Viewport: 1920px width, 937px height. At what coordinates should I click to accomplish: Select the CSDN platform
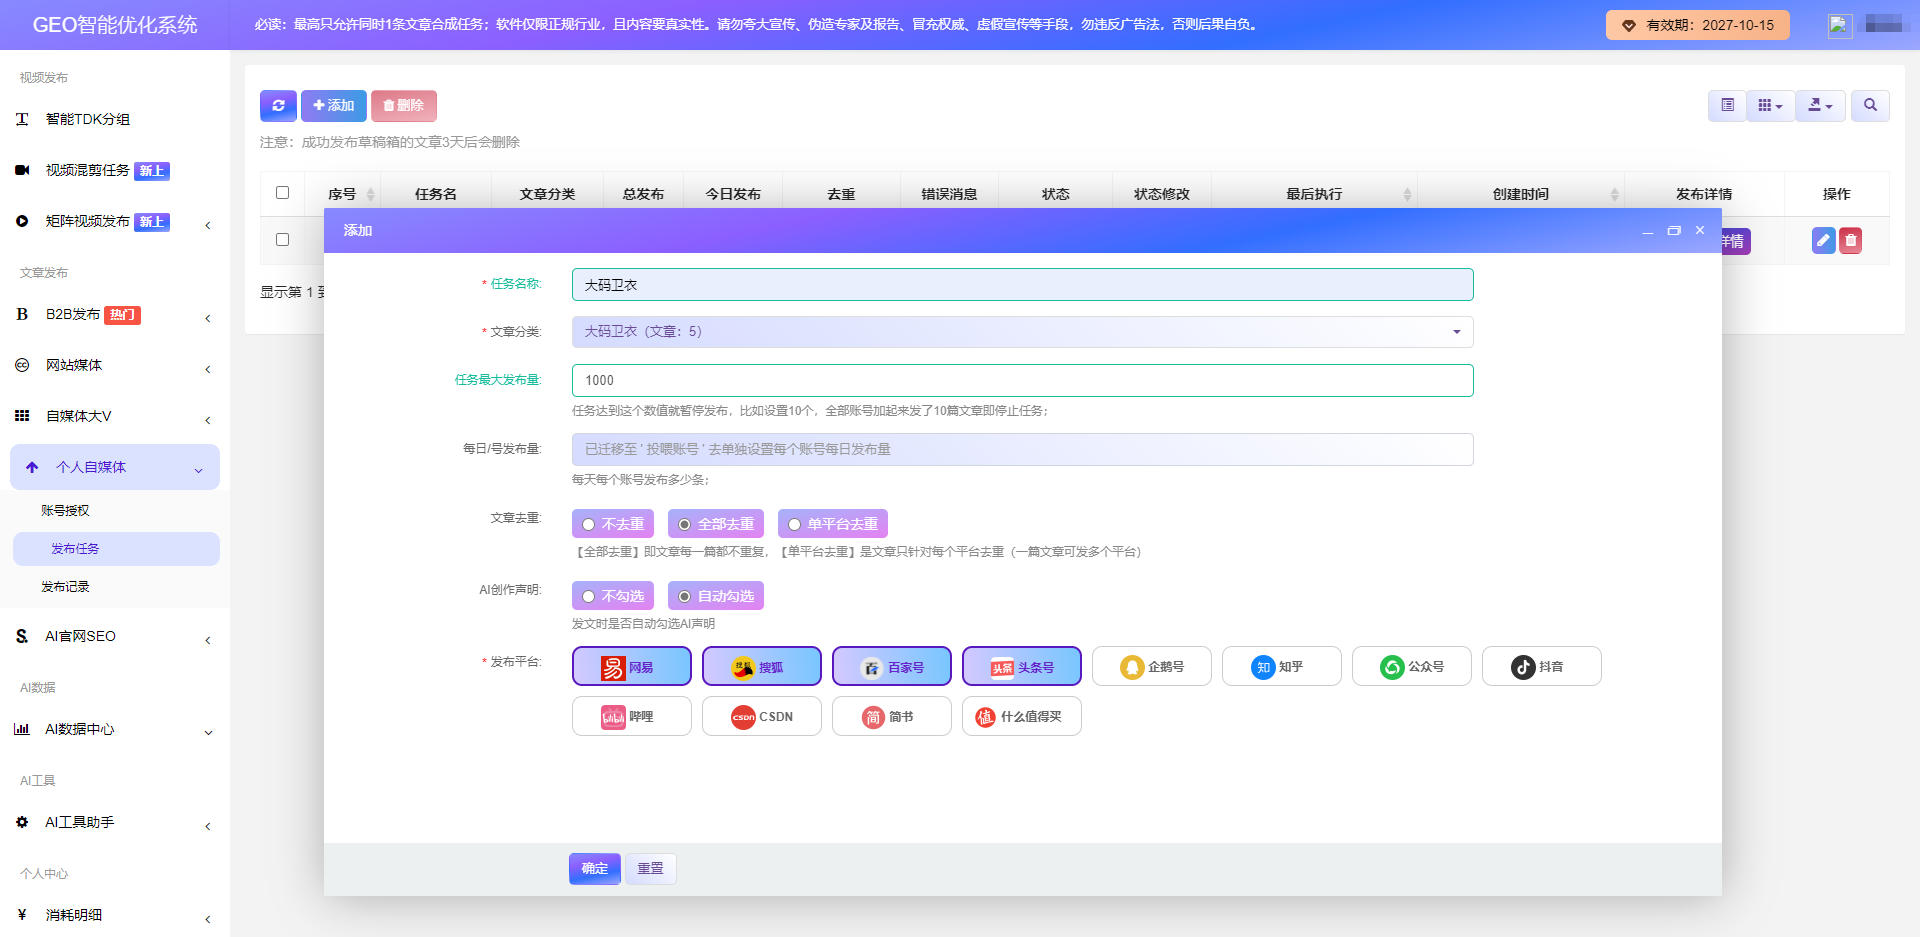pyautogui.click(x=762, y=716)
